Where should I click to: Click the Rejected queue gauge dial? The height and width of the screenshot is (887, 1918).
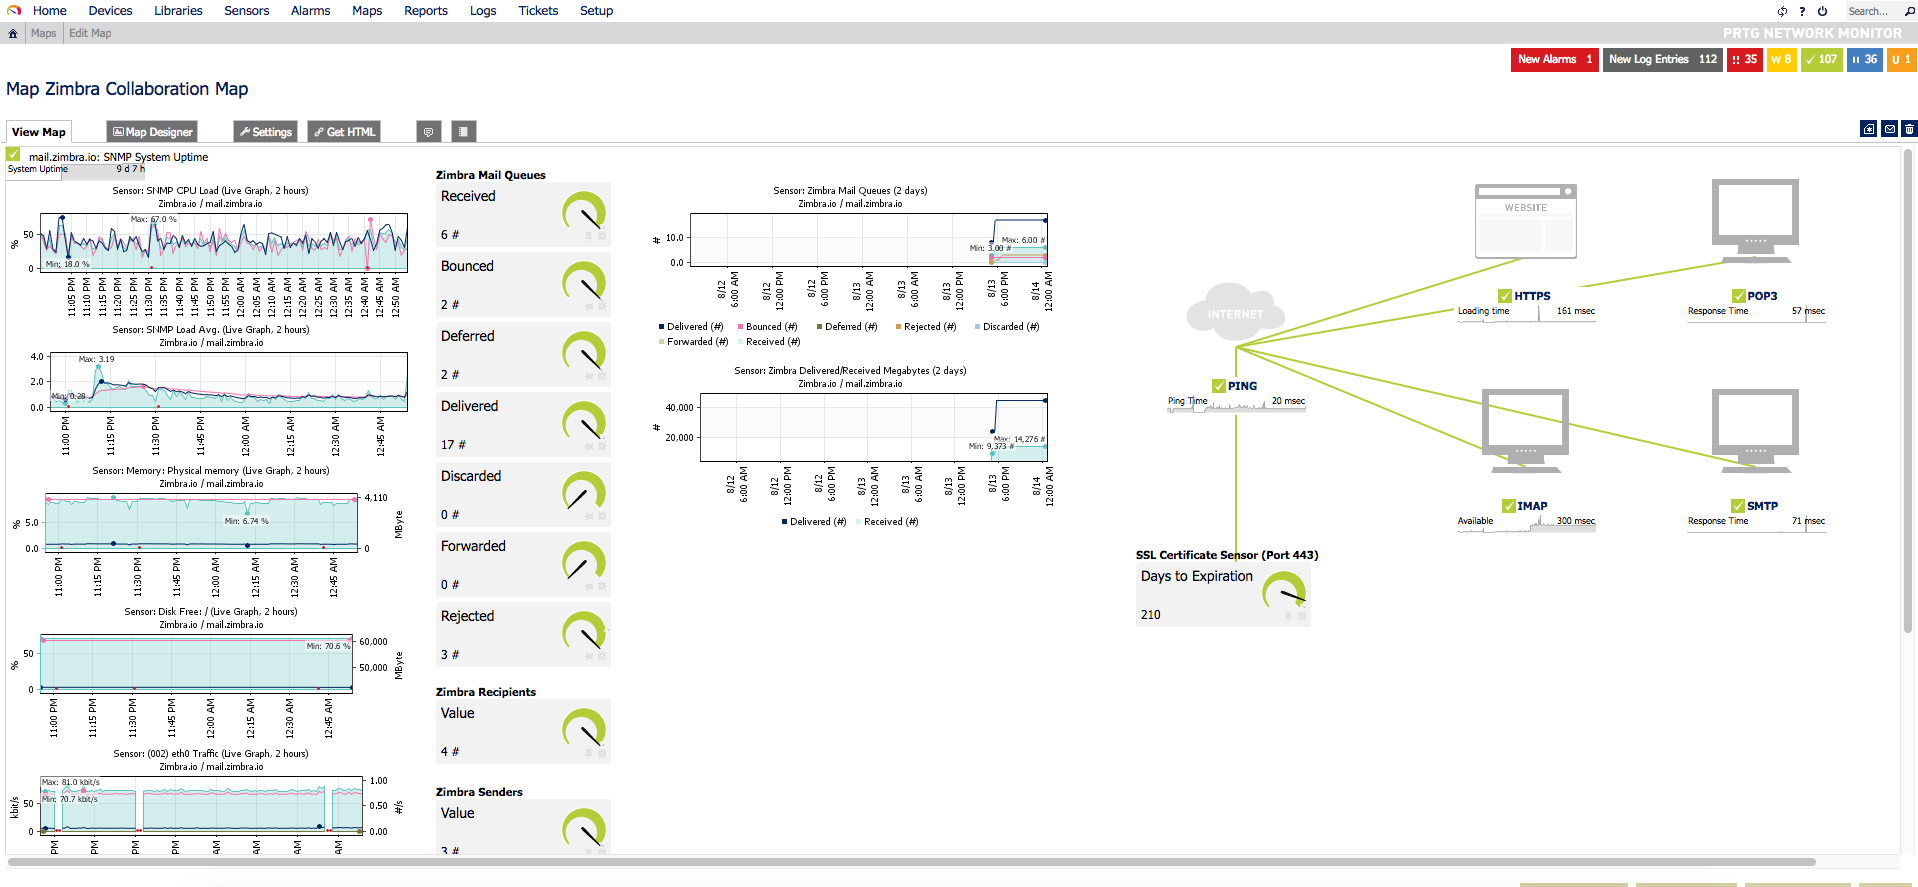pos(584,632)
